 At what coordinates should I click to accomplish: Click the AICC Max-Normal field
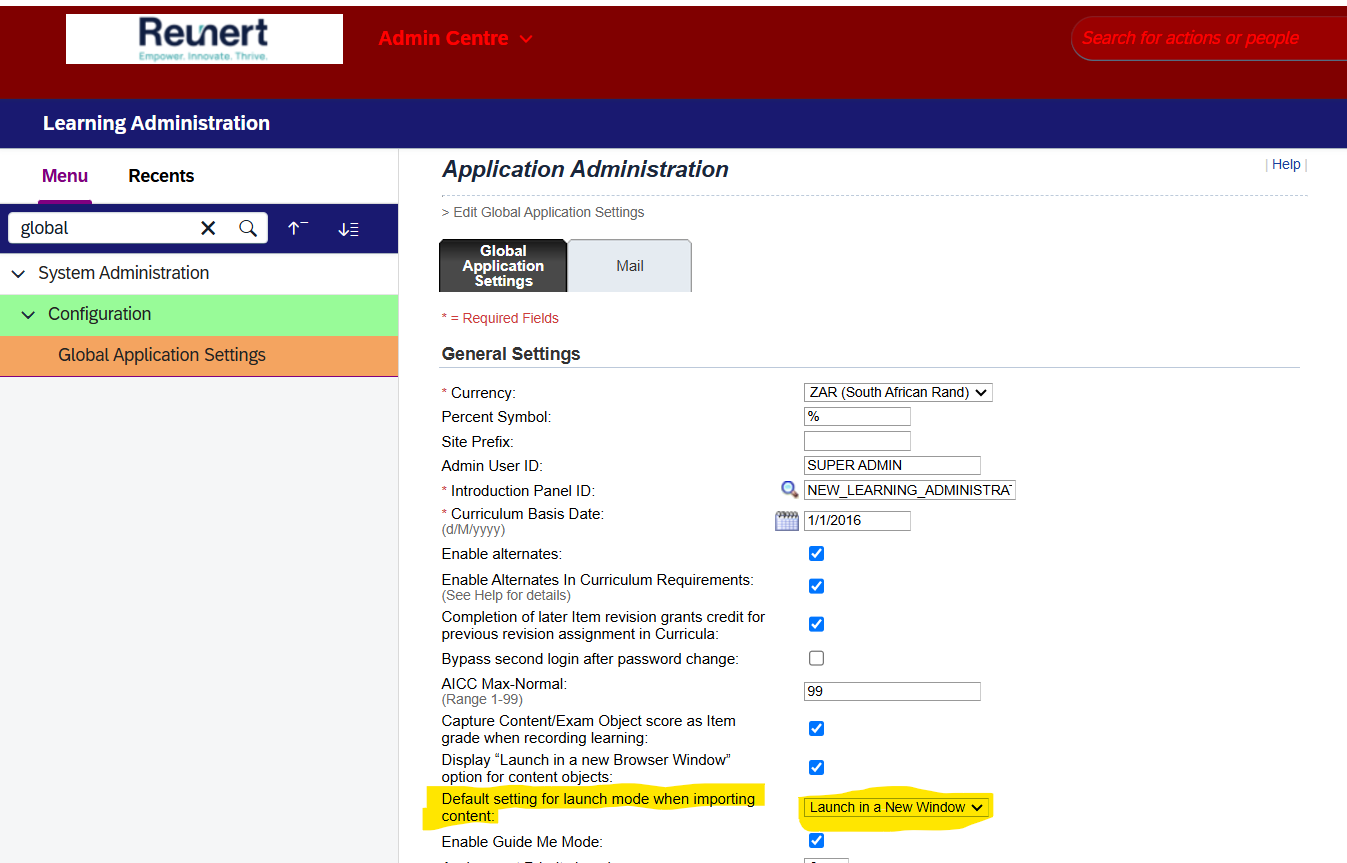(892, 691)
